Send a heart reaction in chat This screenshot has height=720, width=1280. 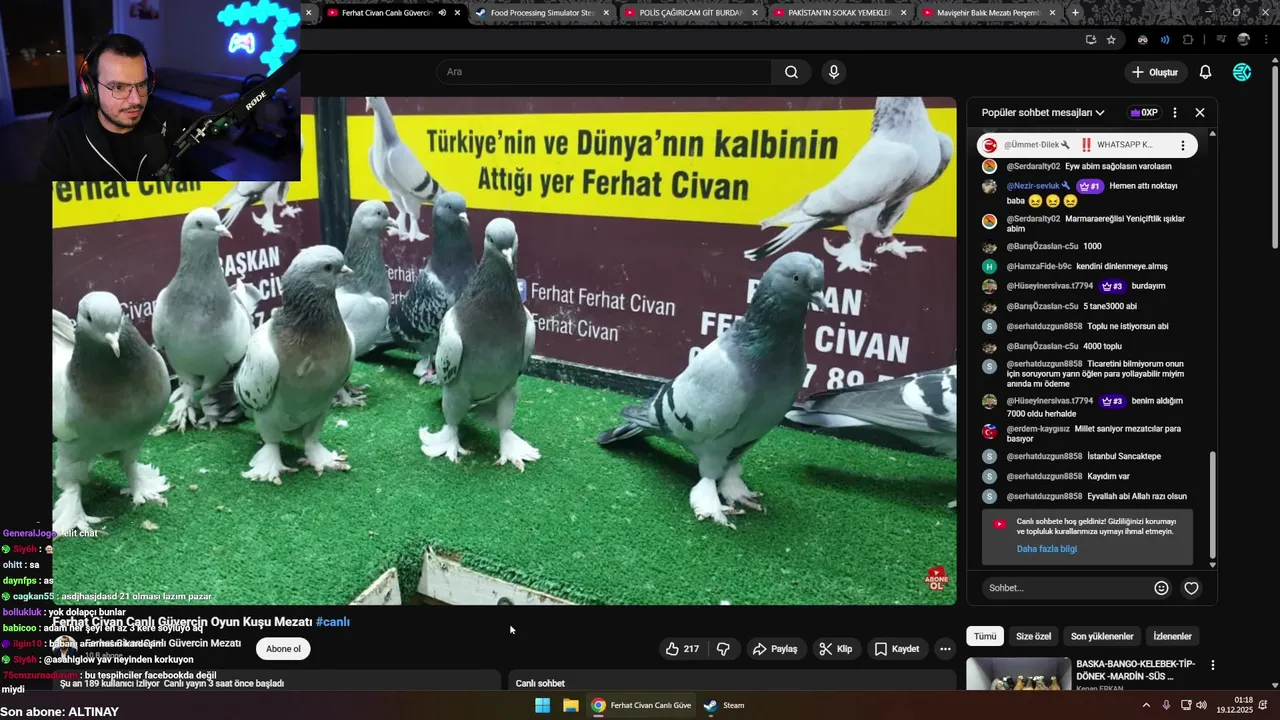(1191, 588)
